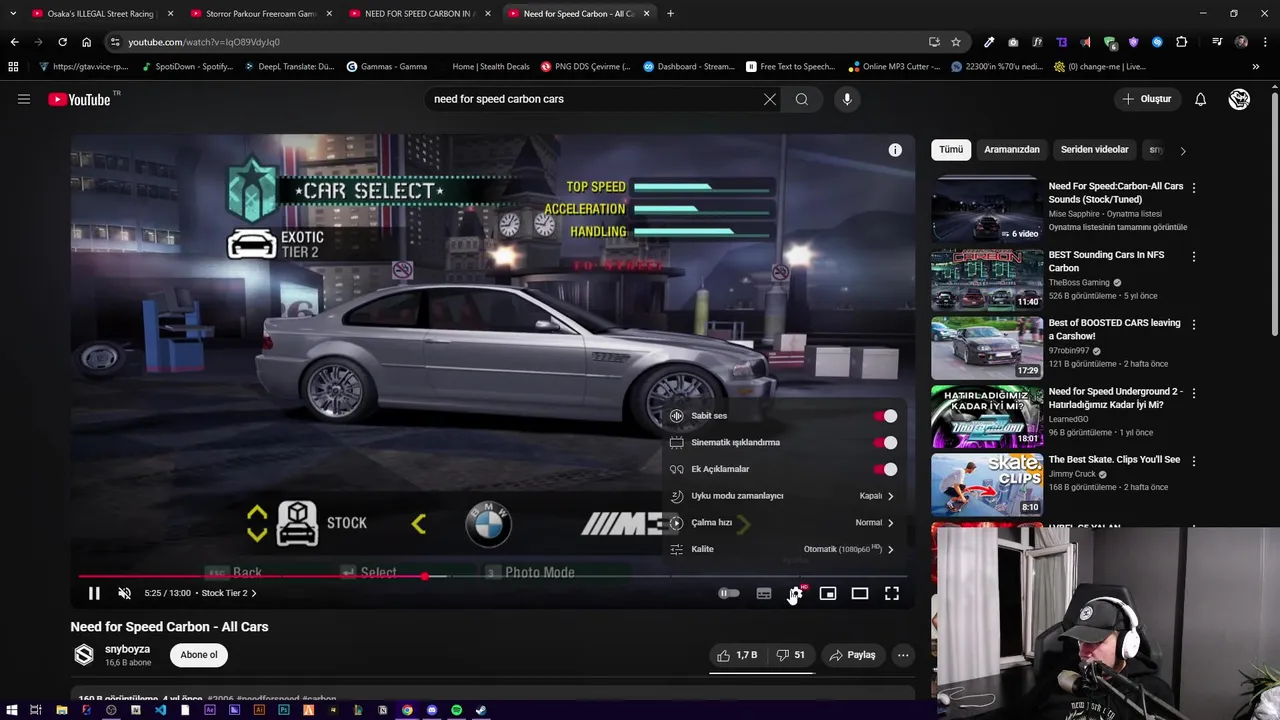Viewport: 1280px width, 720px height.
Task: Switch to theater mode
Action: coord(860,593)
